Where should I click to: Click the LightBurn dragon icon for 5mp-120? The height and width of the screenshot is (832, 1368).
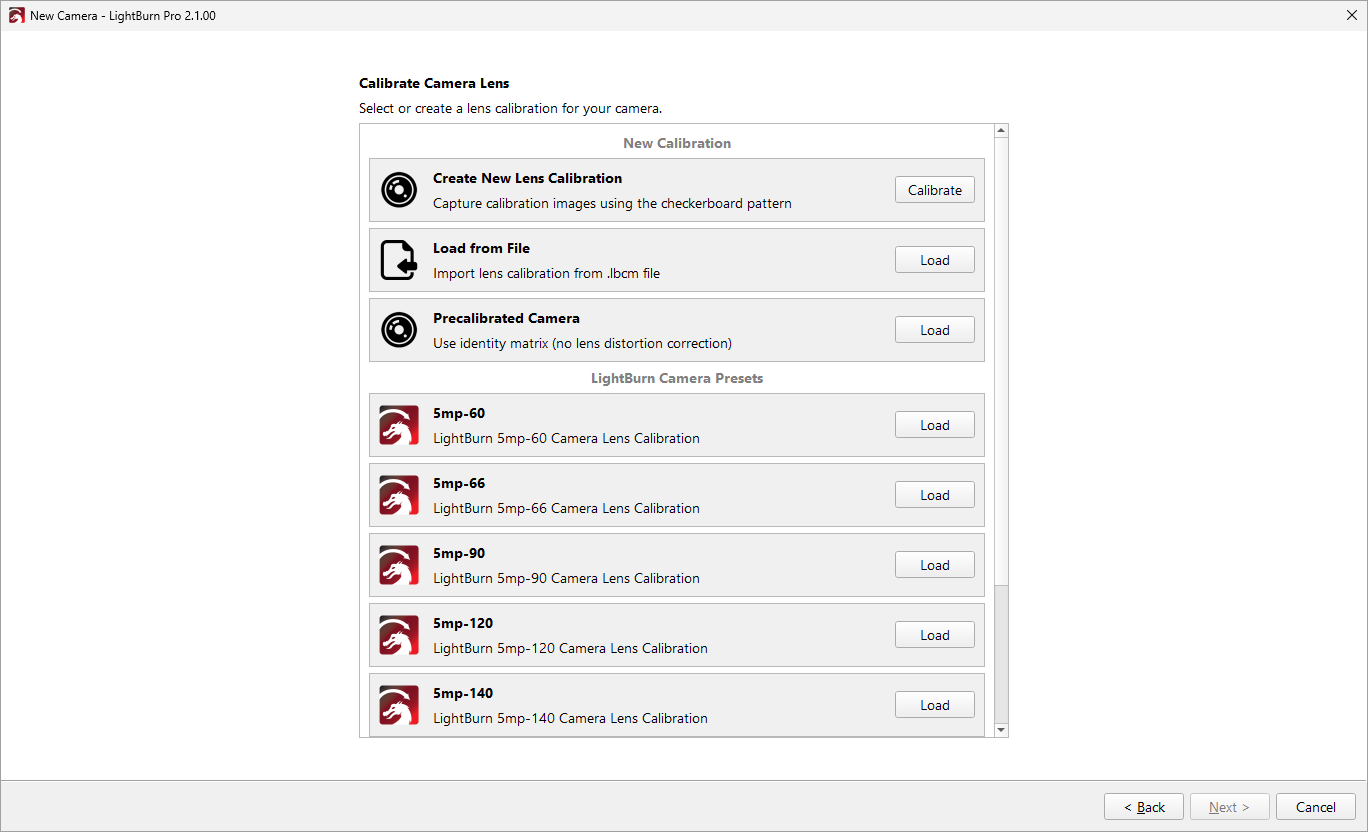pyautogui.click(x=399, y=635)
